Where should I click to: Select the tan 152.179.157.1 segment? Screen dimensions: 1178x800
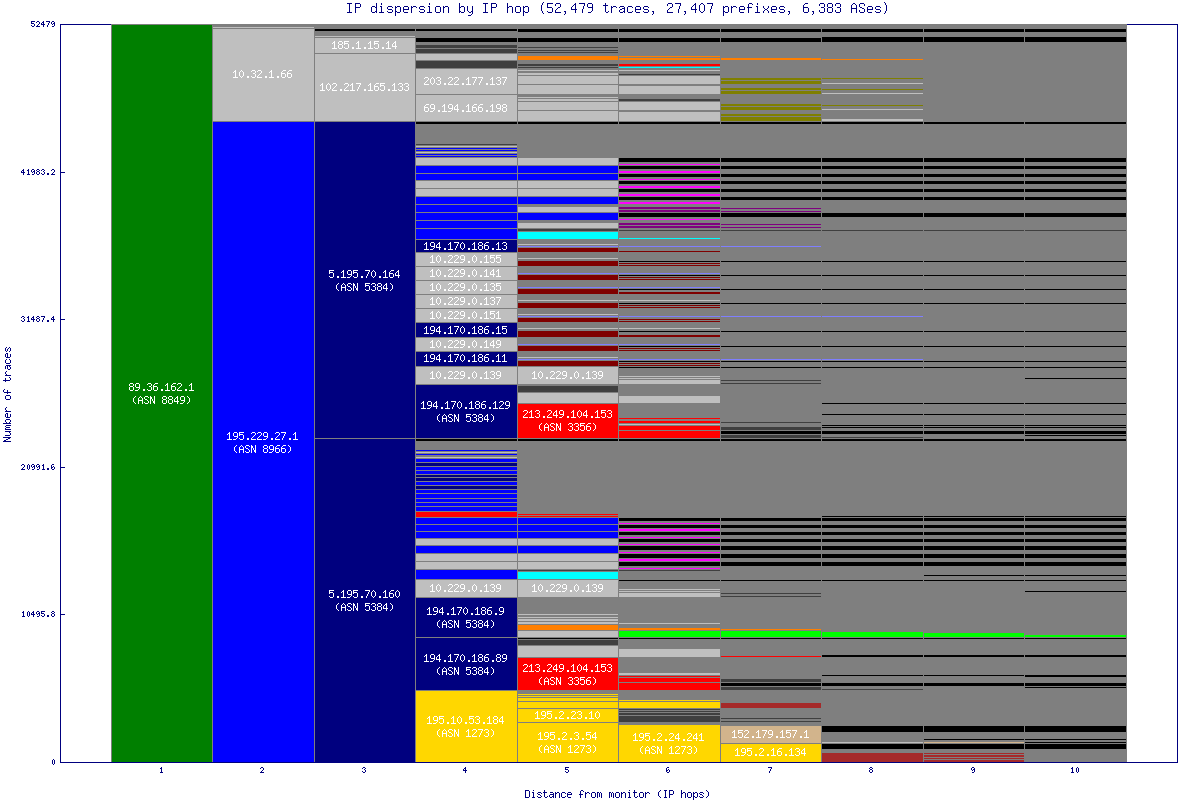coord(770,734)
